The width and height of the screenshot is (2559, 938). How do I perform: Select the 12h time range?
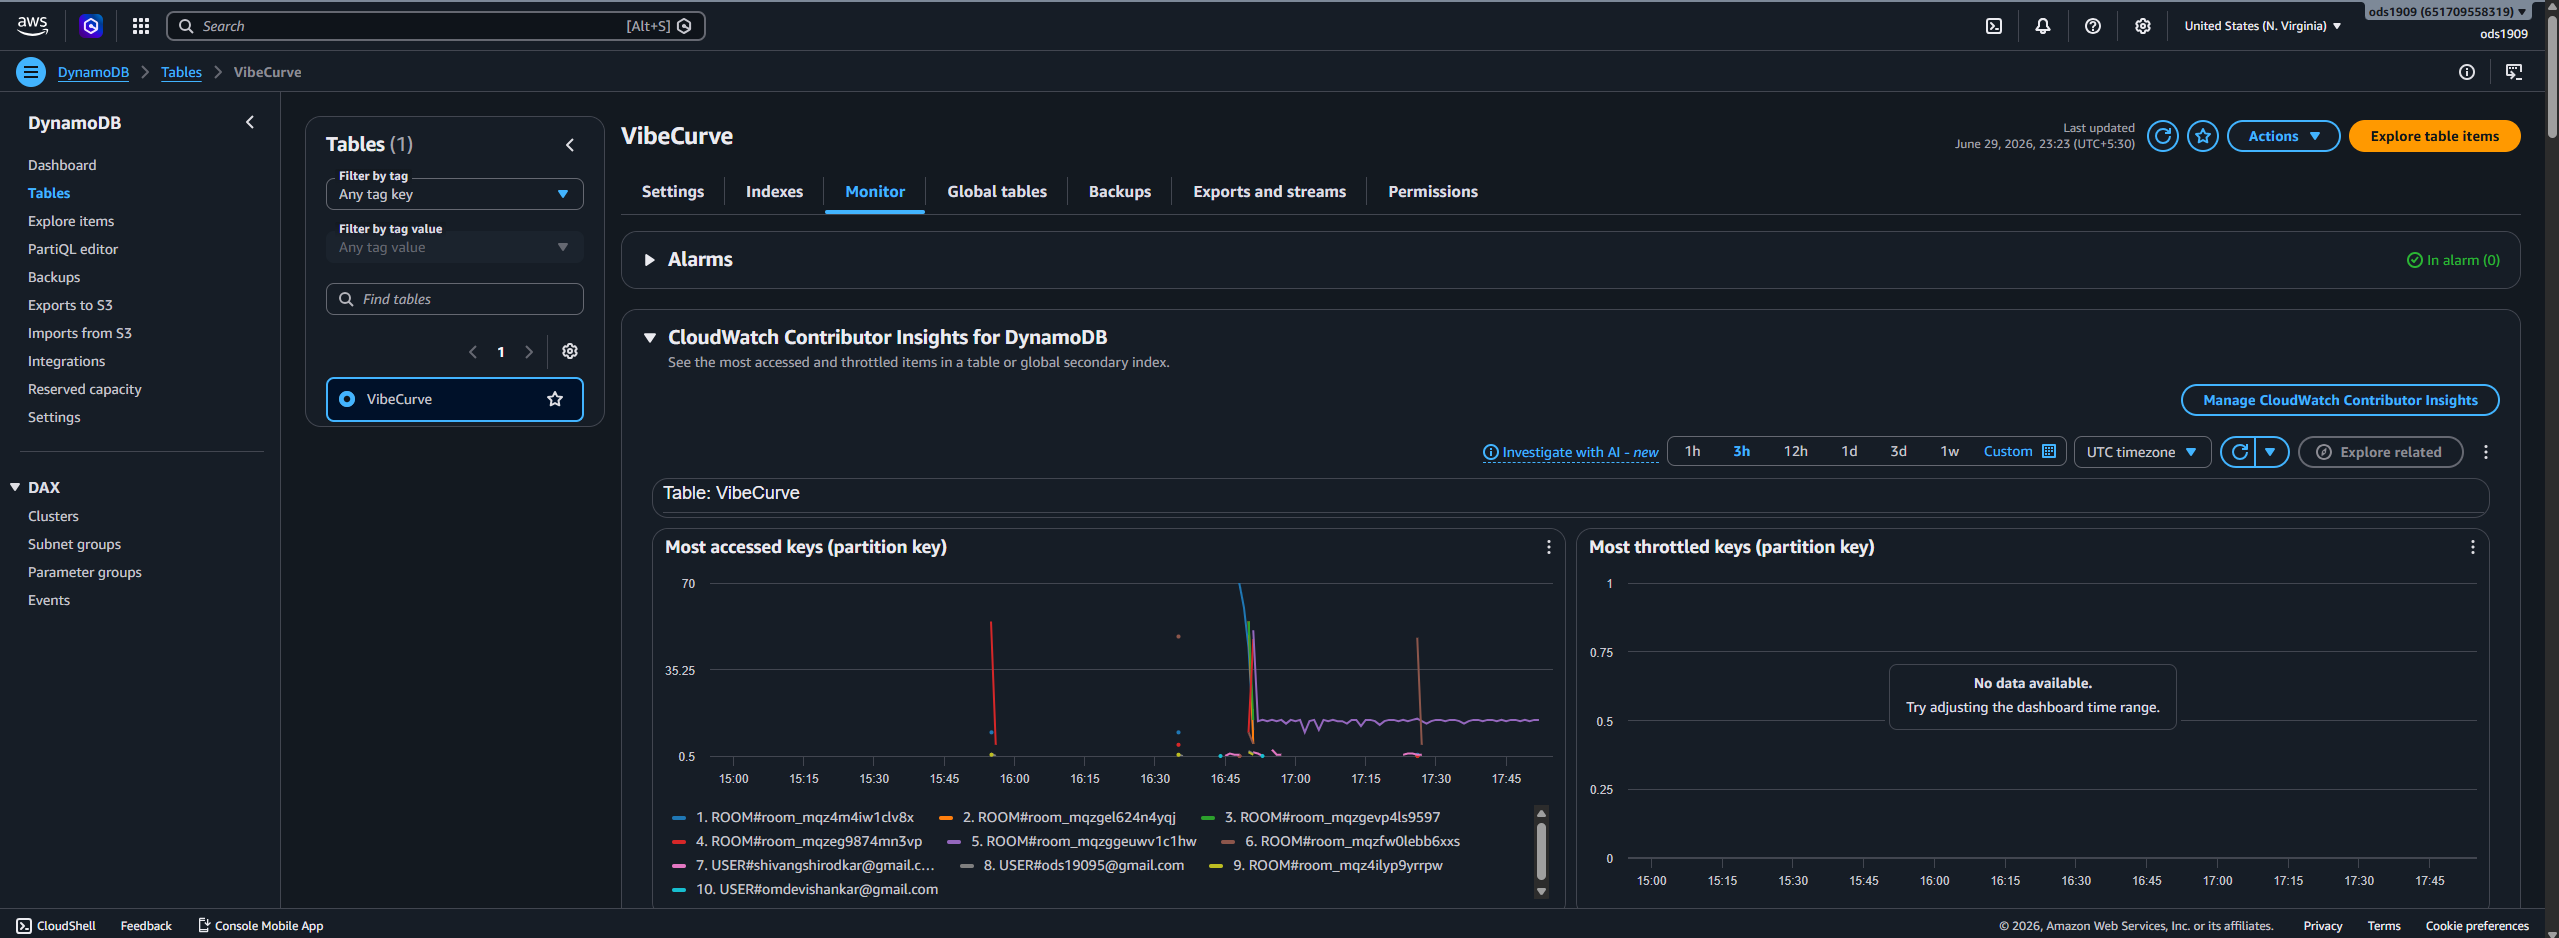[1795, 452]
